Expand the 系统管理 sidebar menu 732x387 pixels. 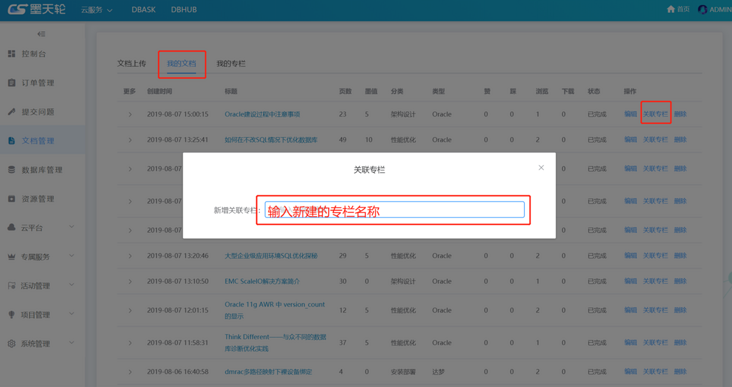pos(71,343)
